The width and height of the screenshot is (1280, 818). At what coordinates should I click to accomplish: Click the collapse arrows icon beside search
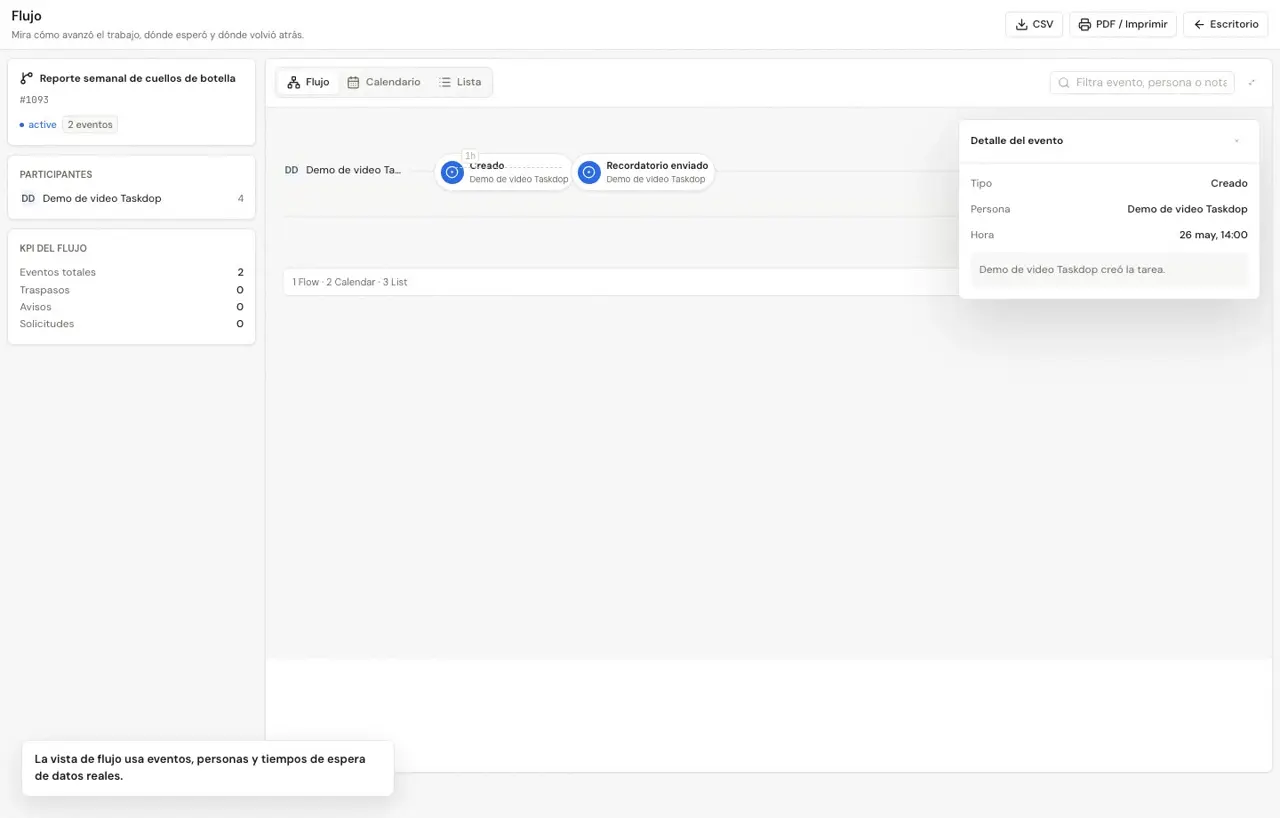(x=1252, y=82)
